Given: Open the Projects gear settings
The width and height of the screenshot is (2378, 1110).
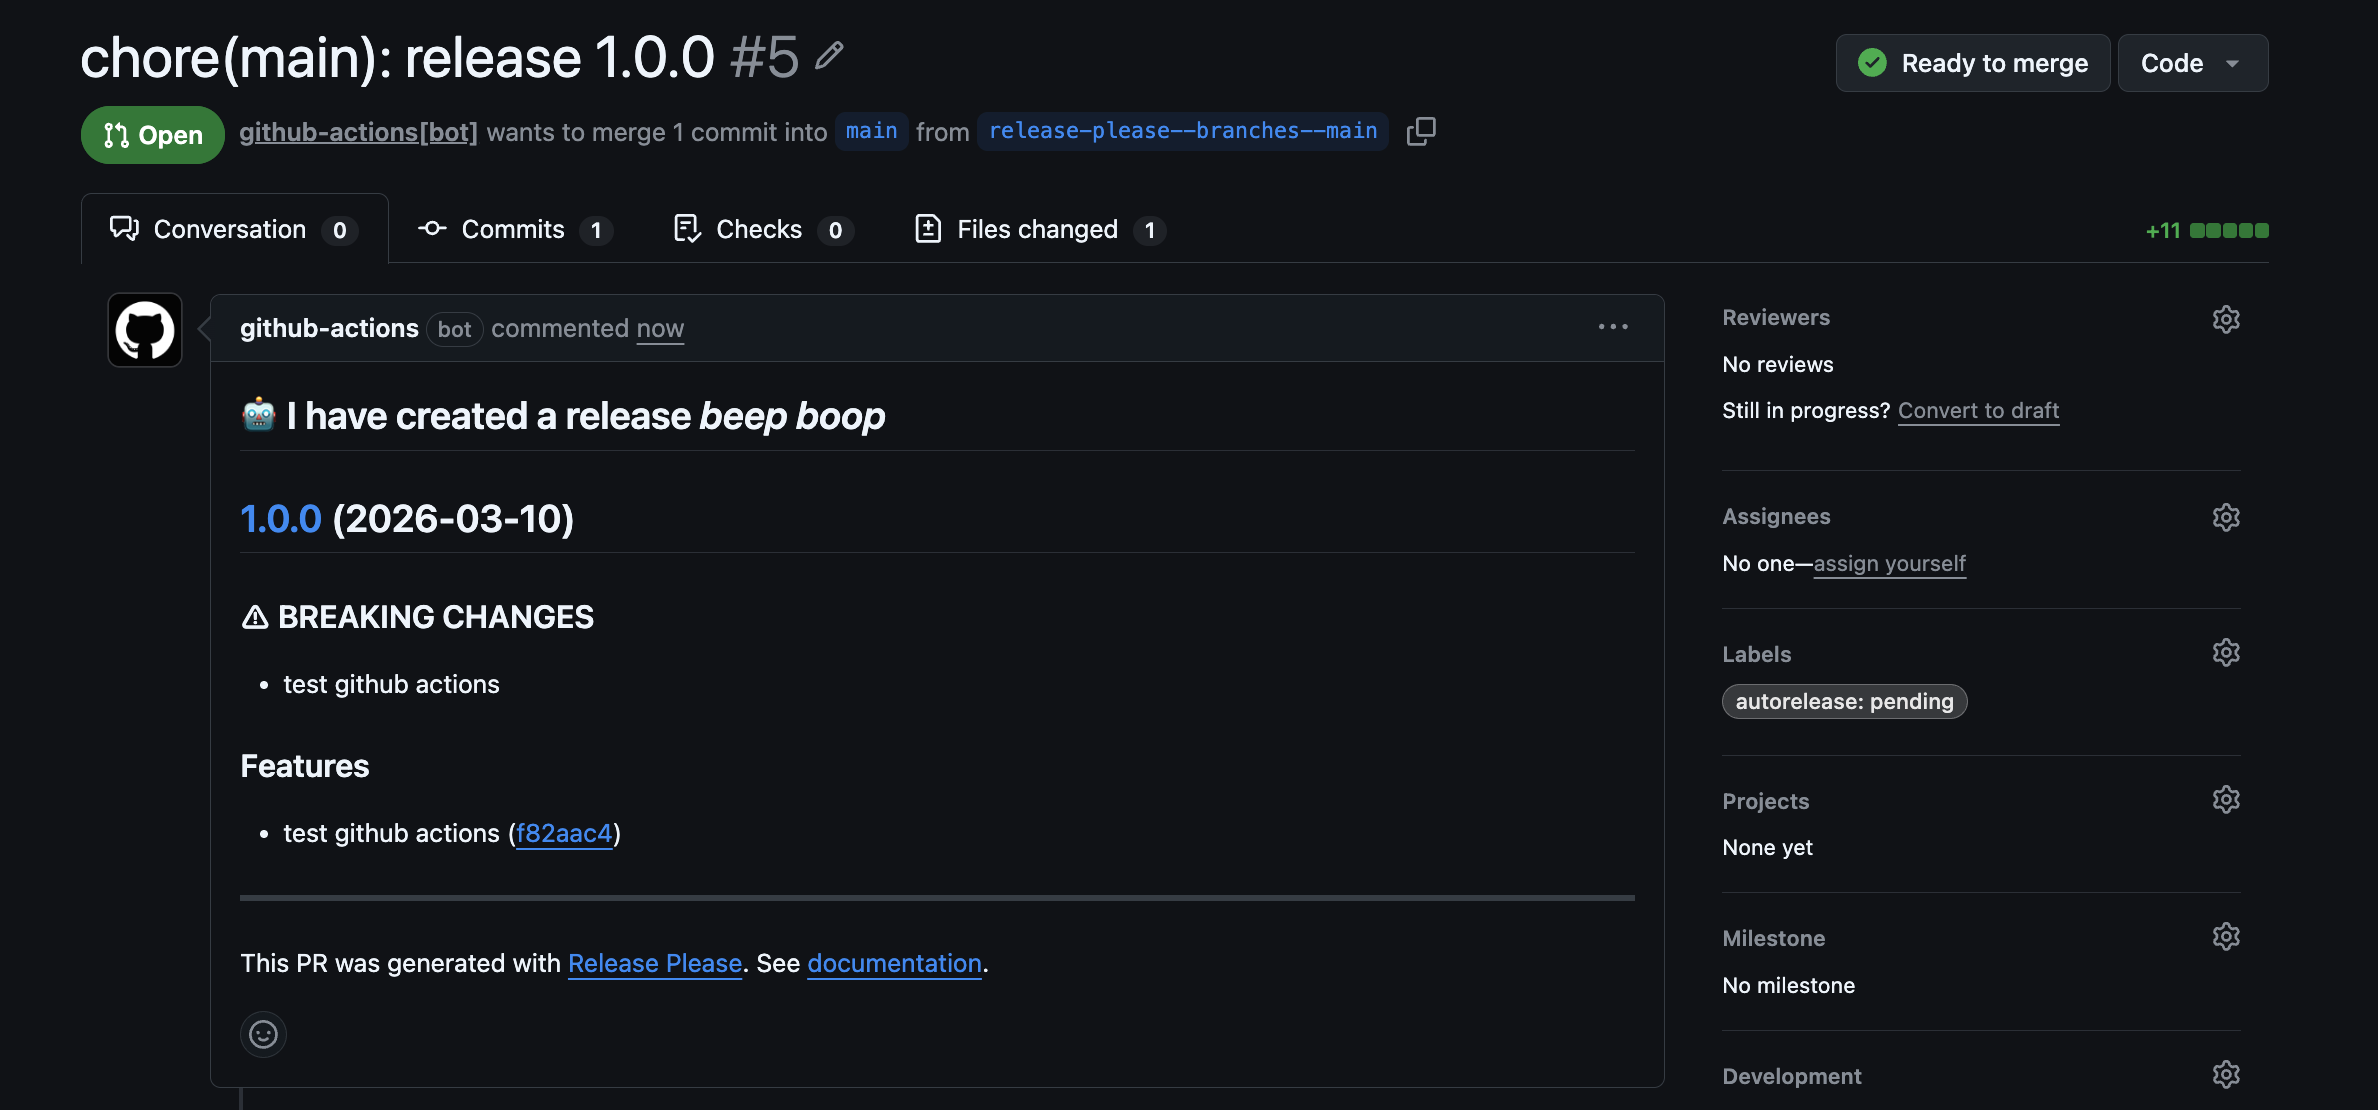Looking at the screenshot, I should point(2225,800).
